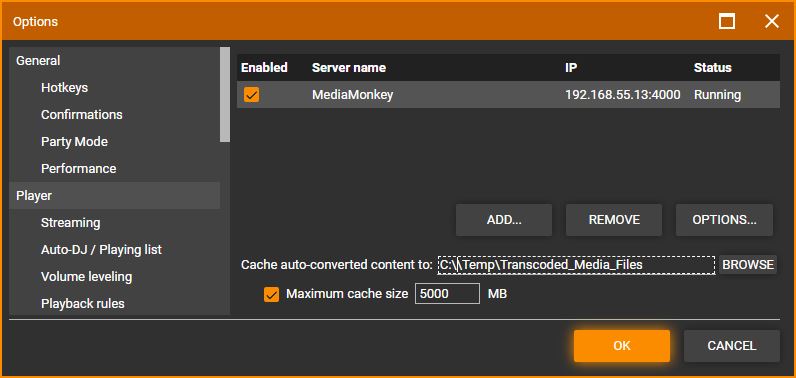Open the Party Mode settings page
Screen dimensions: 796x378
click(74, 141)
